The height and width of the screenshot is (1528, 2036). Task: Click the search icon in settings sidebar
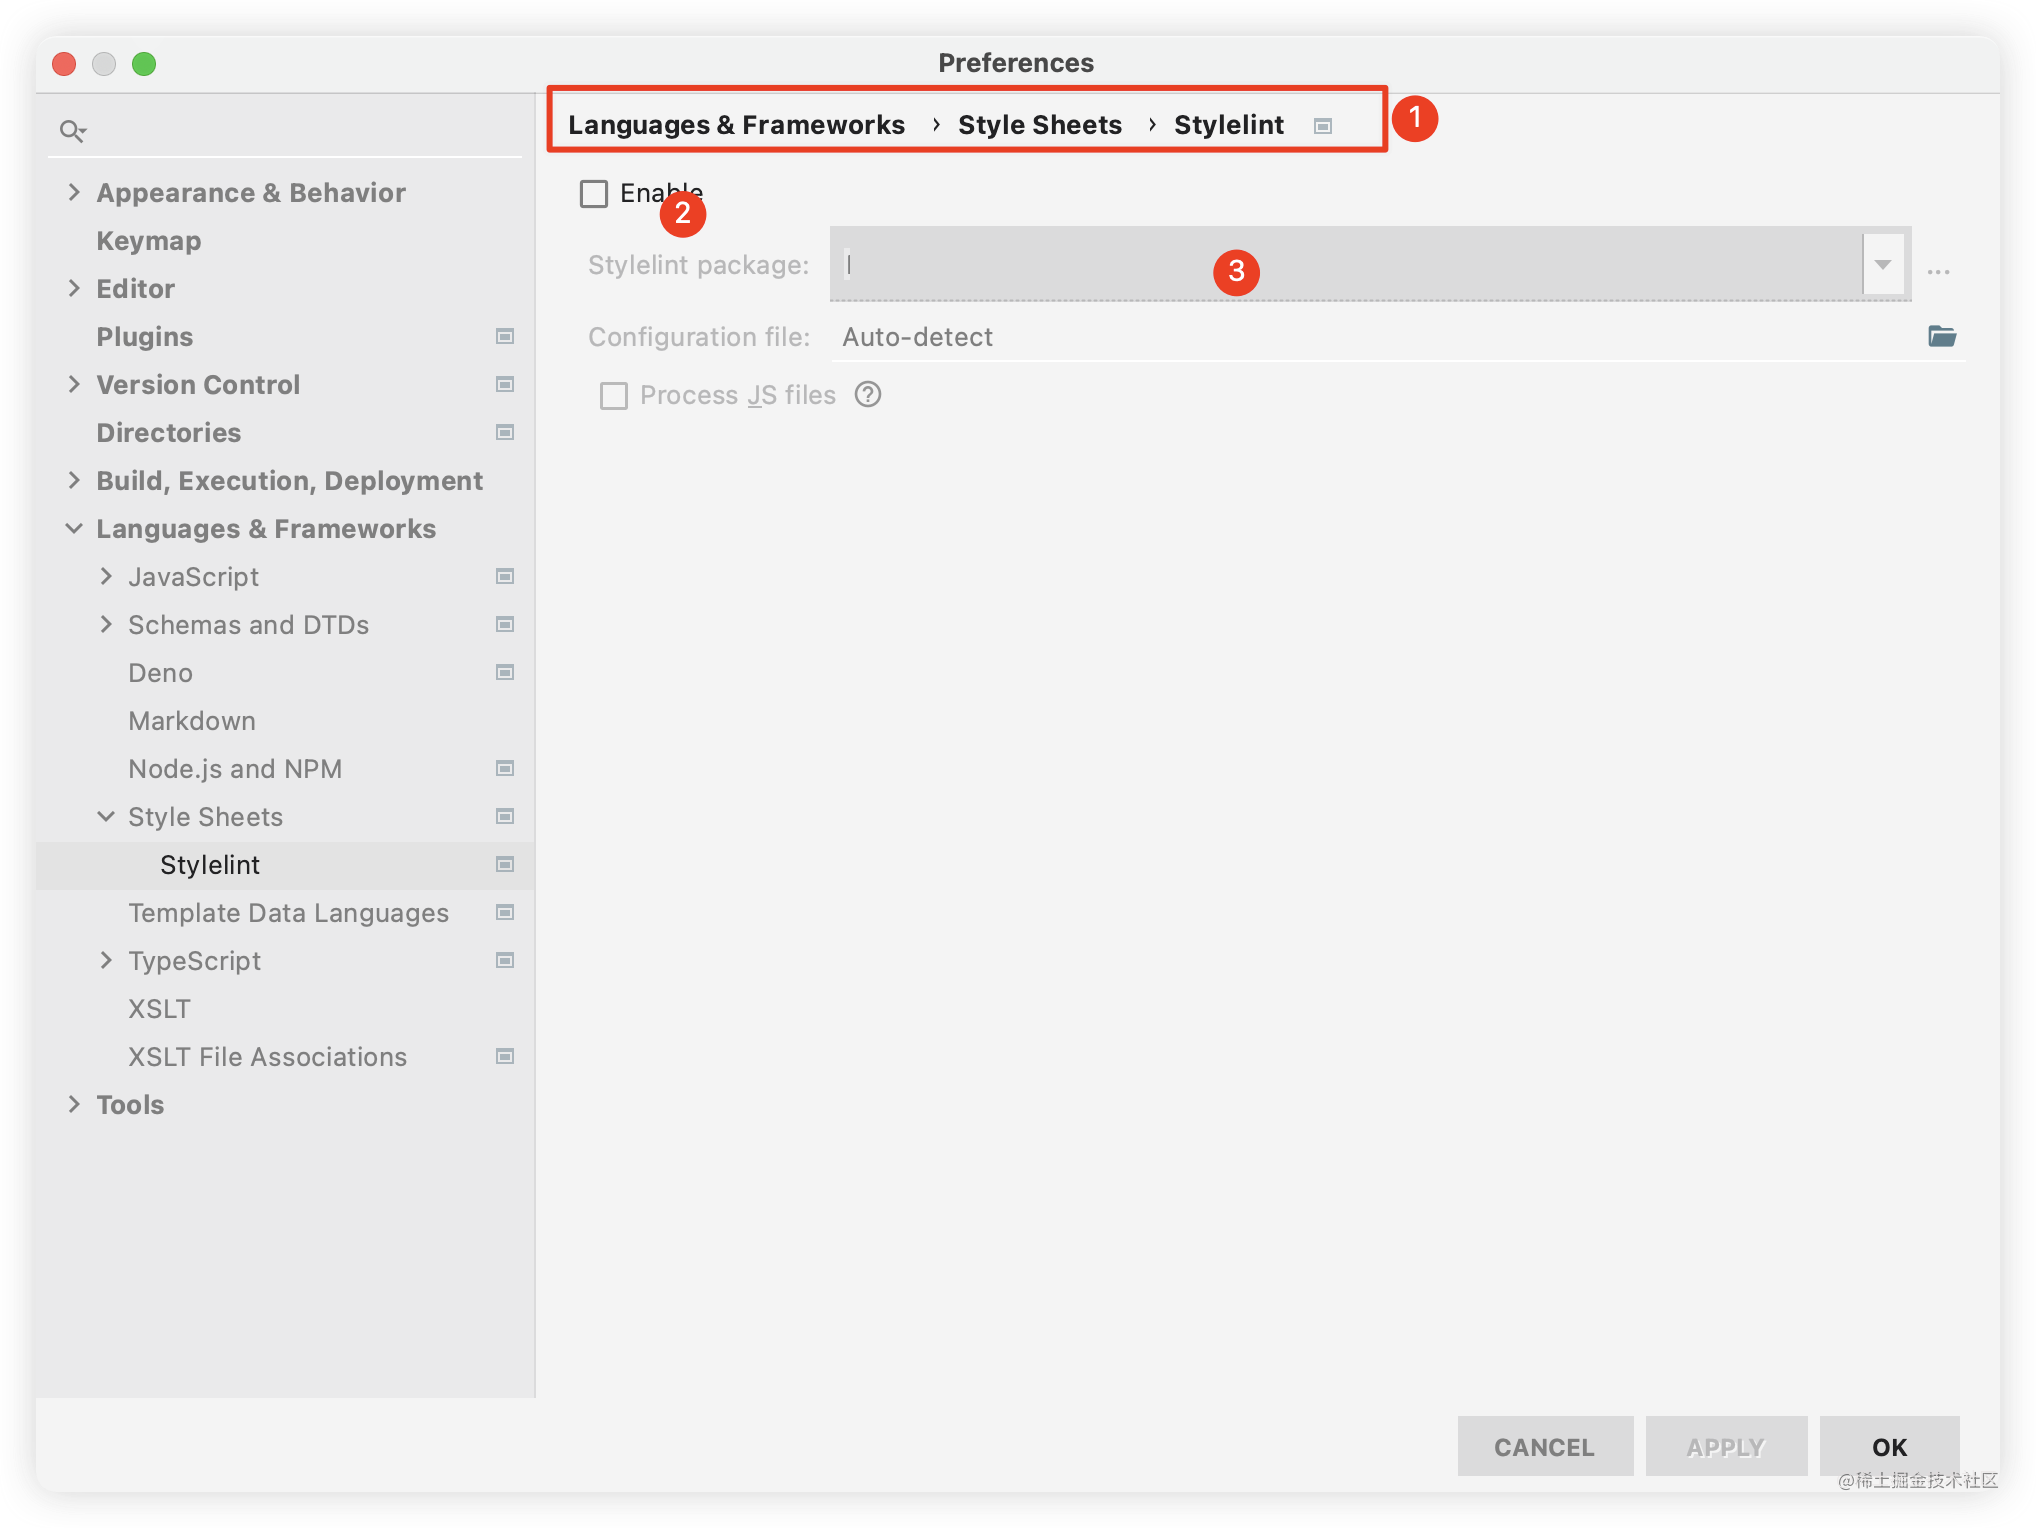(72, 131)
